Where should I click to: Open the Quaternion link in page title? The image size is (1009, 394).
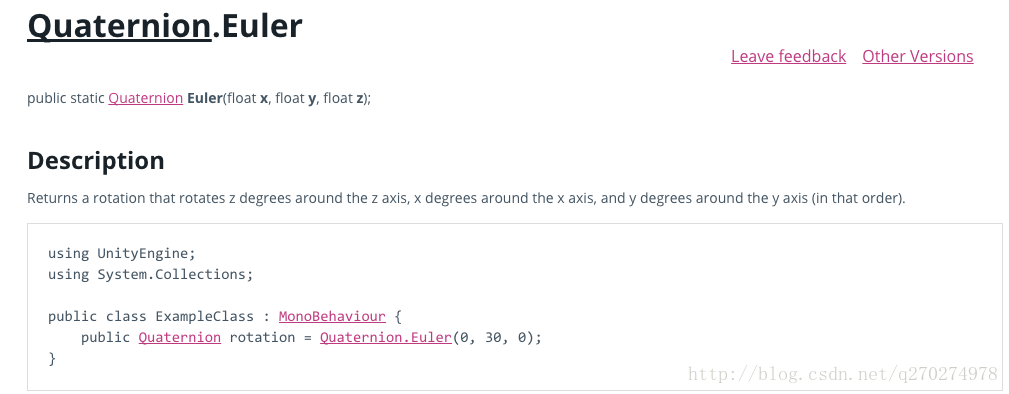click(x=119, y=26)
